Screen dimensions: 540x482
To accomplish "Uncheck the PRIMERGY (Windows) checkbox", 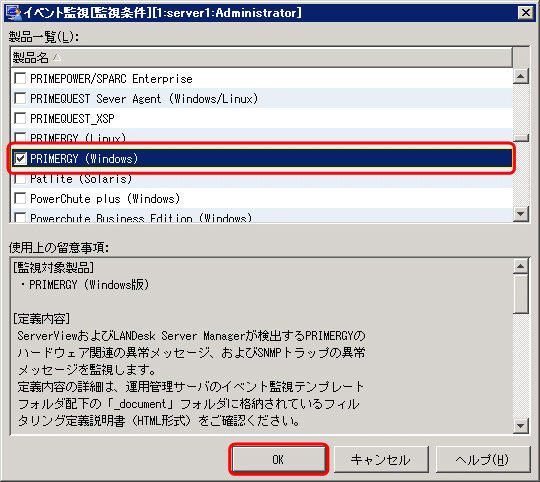I will [x=20, y=159].
